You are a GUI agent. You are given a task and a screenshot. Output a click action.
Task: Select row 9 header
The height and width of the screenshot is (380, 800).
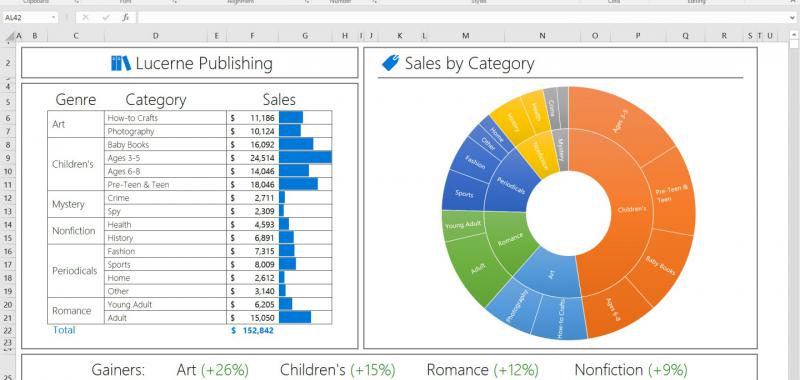8,158
